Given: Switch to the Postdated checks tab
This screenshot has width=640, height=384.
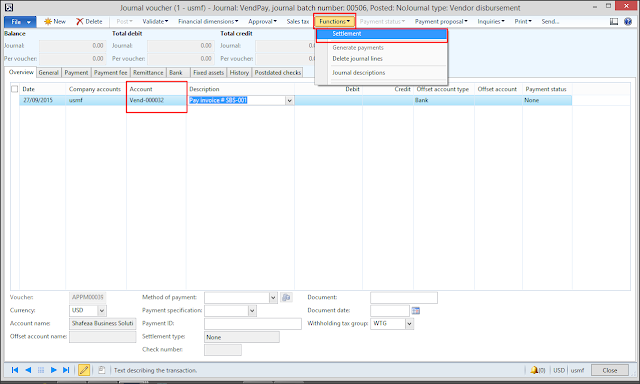Looking at the screenshot, I should (278, 73).
